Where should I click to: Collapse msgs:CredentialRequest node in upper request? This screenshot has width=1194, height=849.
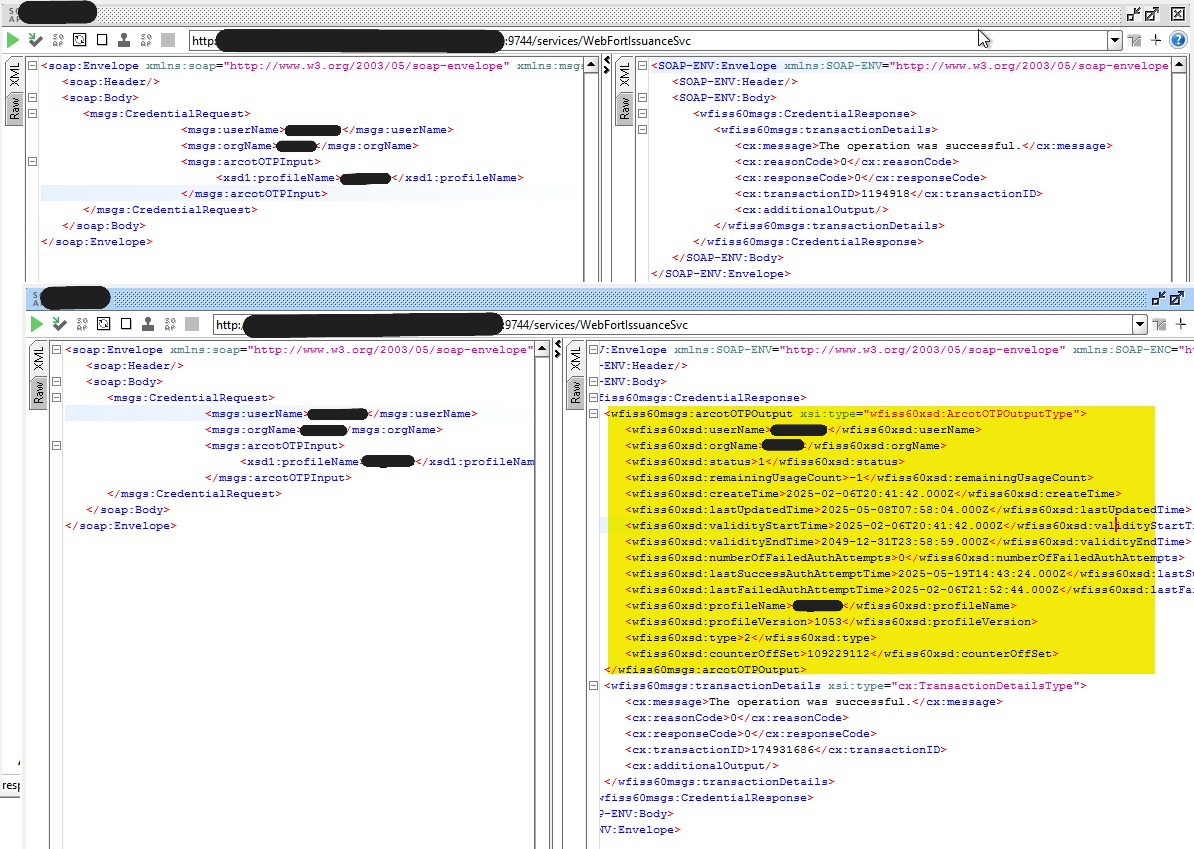tap(32, 113)
